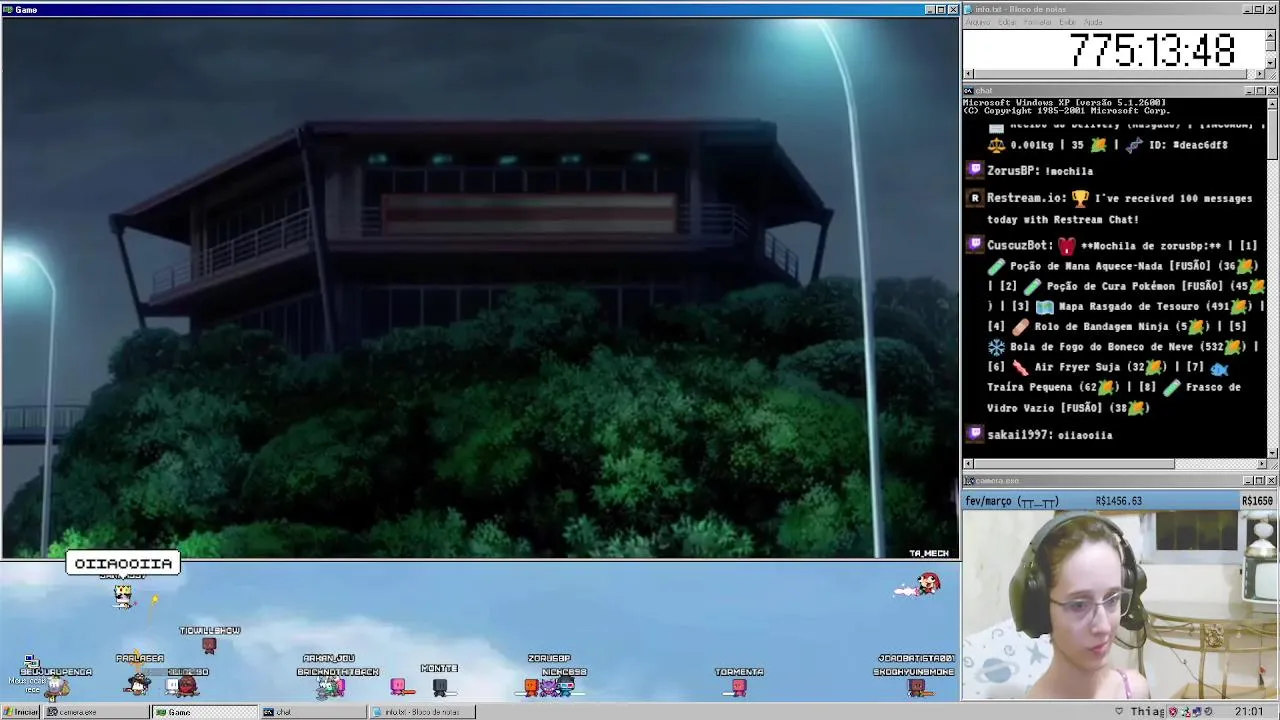Screen dimensions: 1280x720
Task: Click the scale icon next to 0.001kg
Action: coord(996,145)
